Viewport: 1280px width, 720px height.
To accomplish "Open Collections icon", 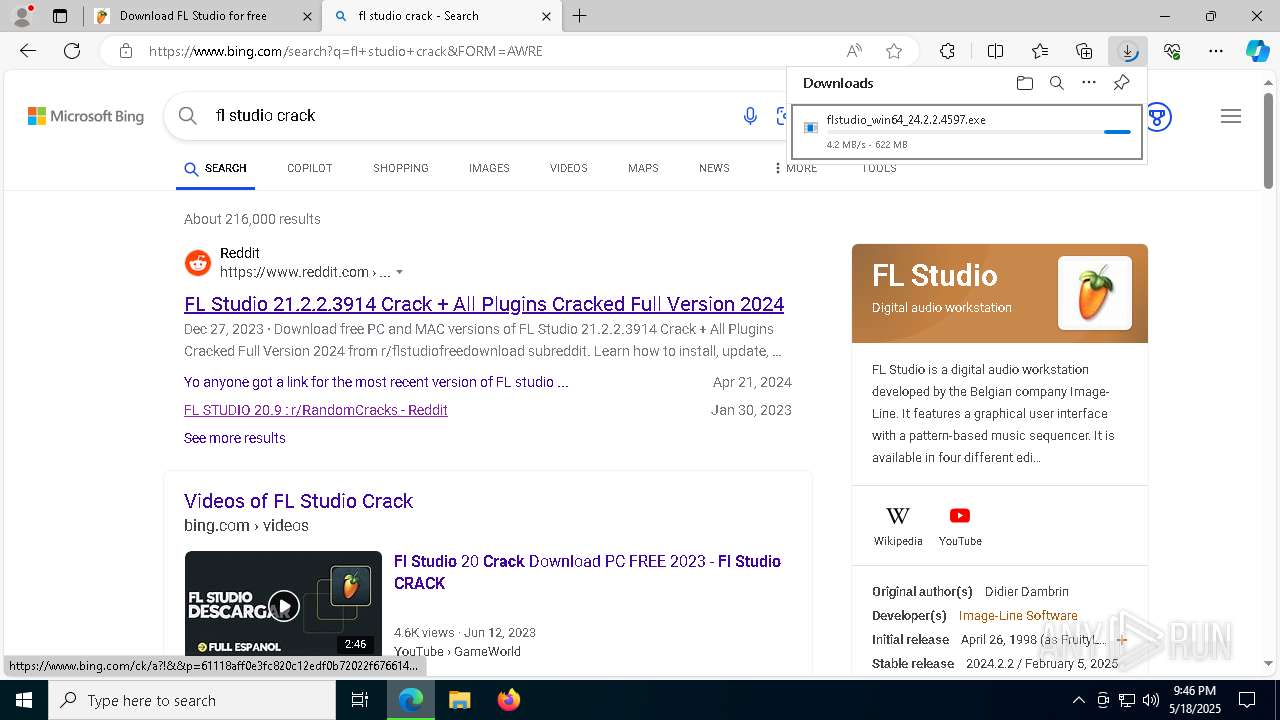I will tap(1084, 51).
